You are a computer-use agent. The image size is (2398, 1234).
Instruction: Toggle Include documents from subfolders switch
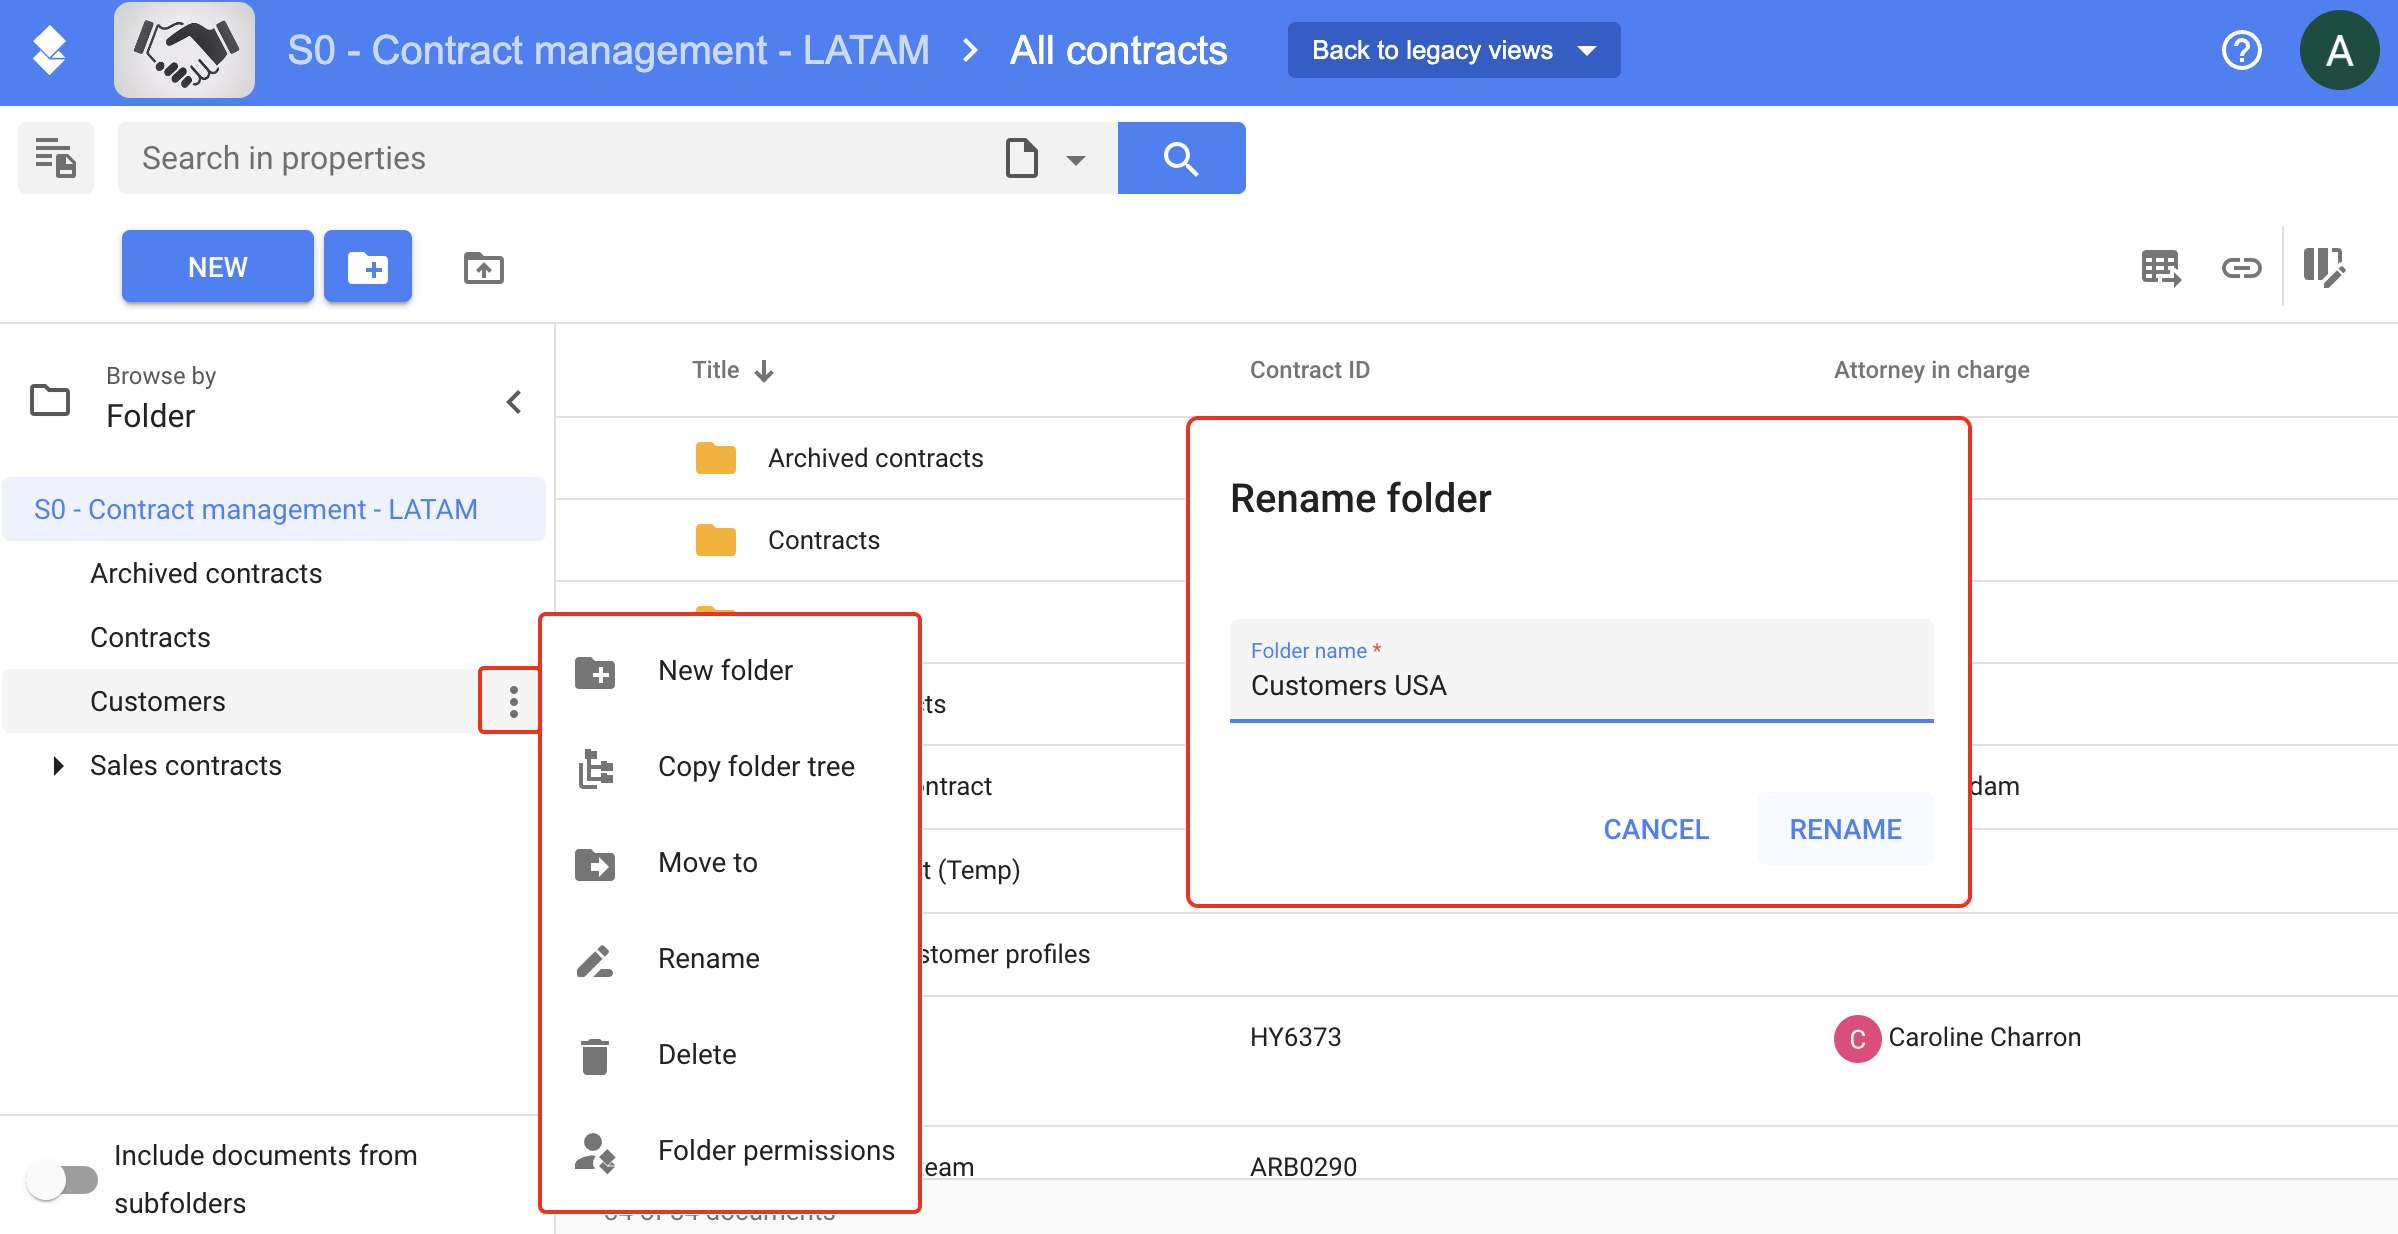[62, 1180]
